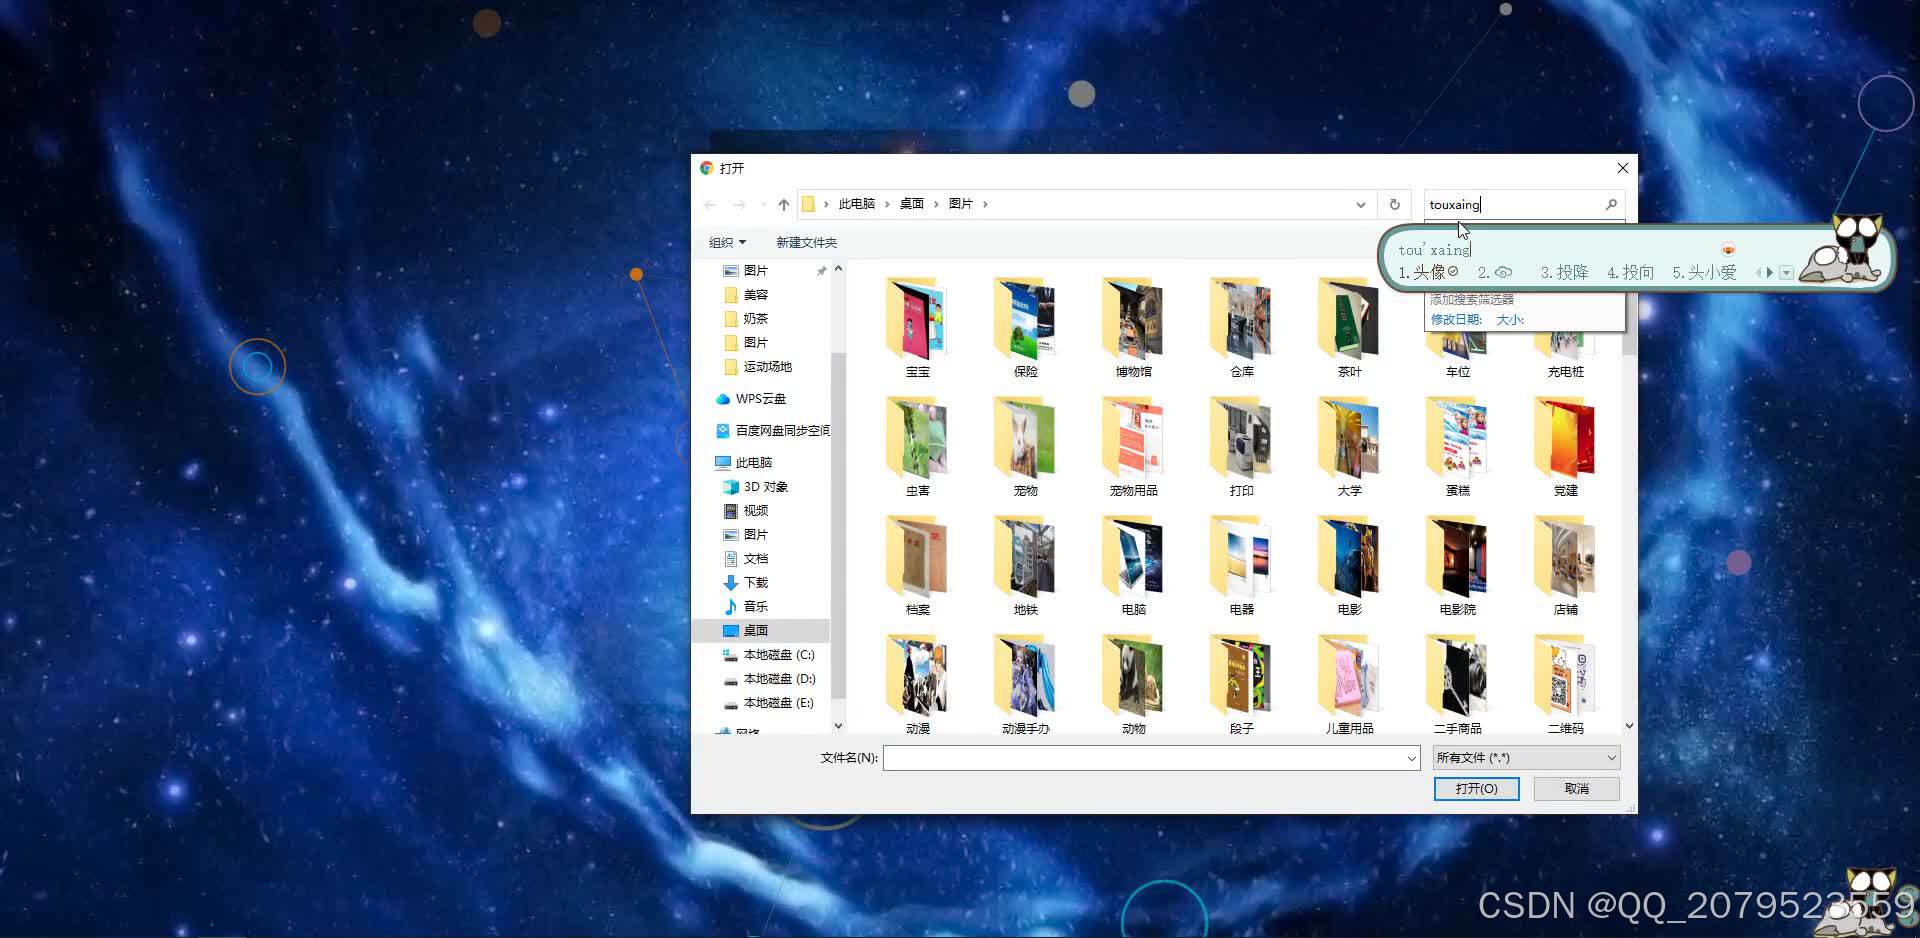Click the back navigation arrow
The image size is (1920, 938).
click(710, 204)
